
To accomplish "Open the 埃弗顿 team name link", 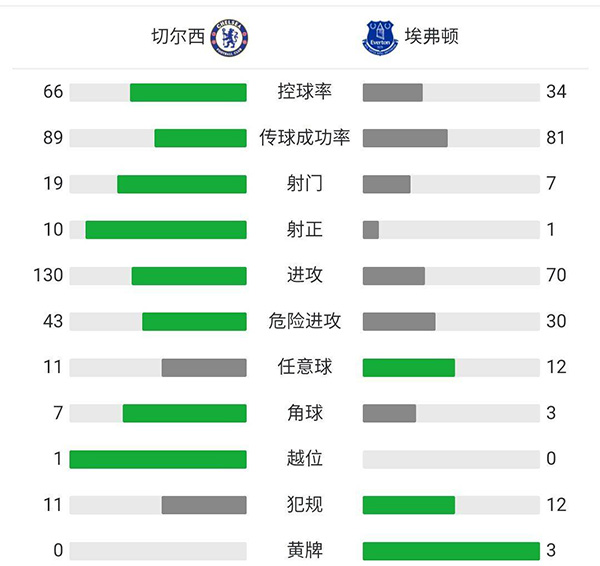I will click(x=432, y=37).
